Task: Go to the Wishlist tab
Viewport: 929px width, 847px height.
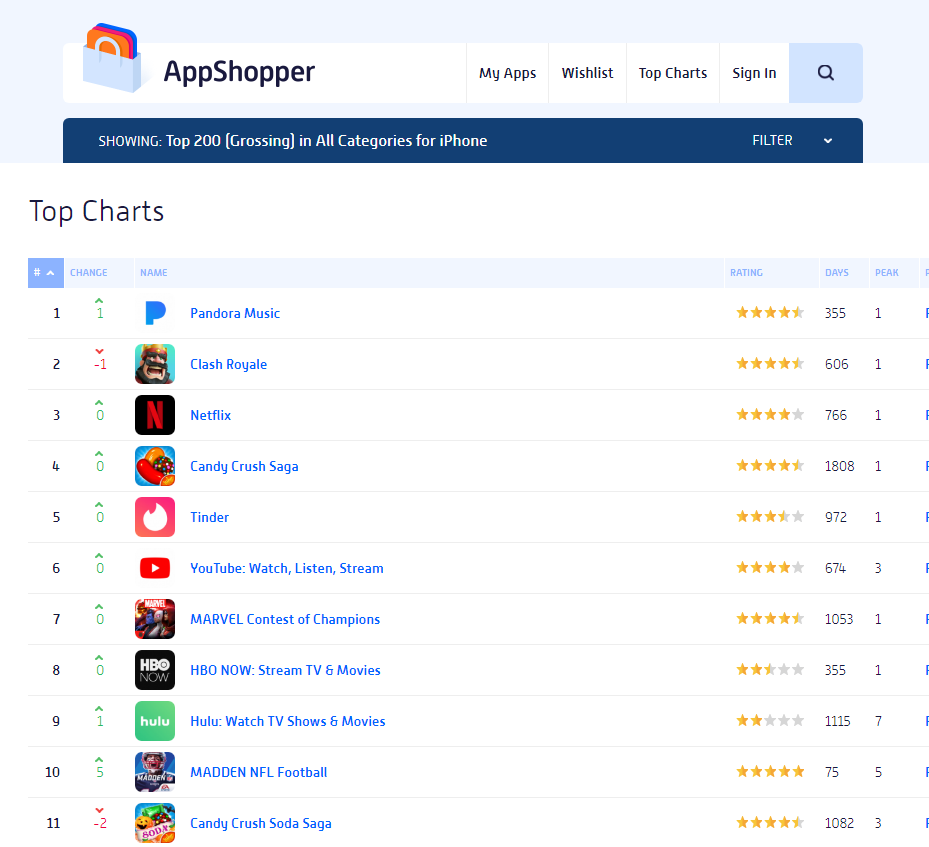Action: coord(587,73)
